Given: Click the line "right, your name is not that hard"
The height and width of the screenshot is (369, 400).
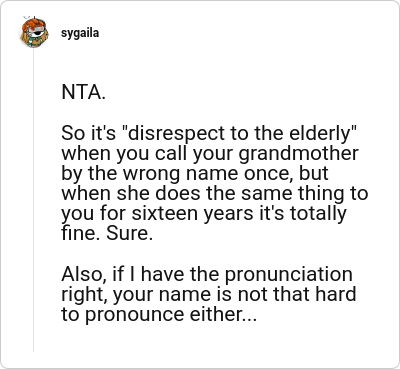Looking at the screenshot, I should (x=209, y=294).
